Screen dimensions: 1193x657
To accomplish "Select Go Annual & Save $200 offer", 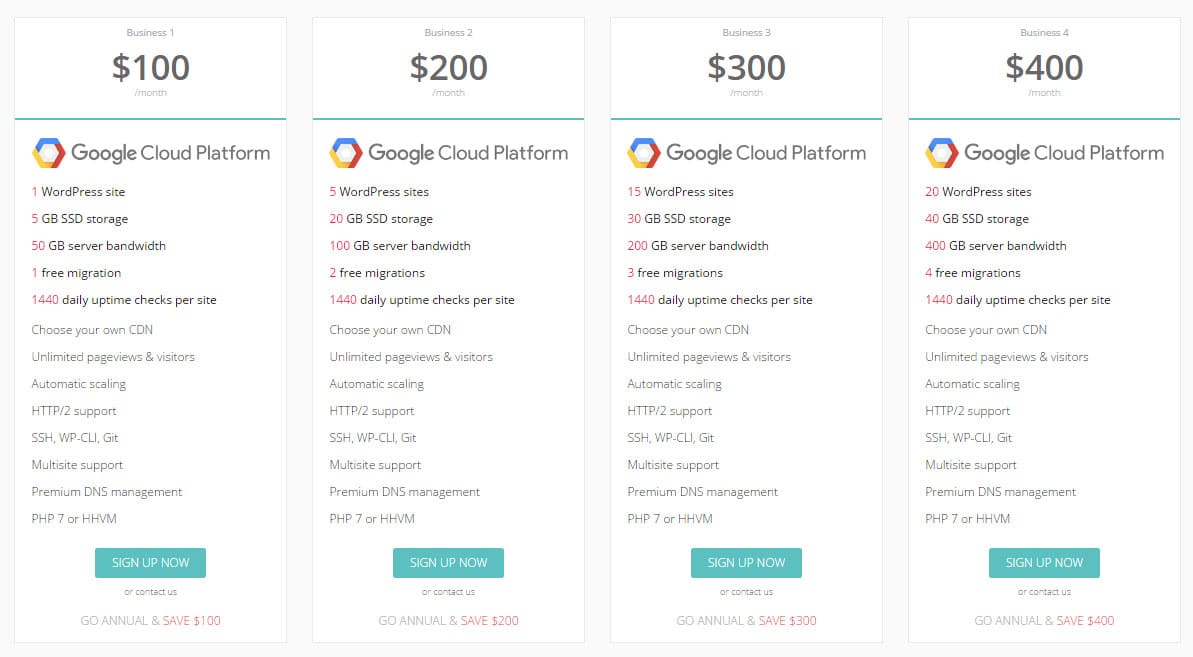I will (448, 621).
